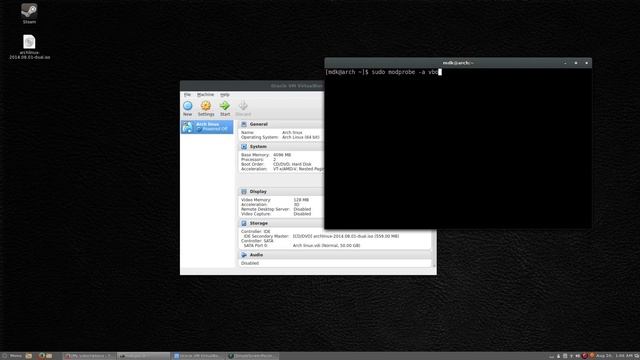Switch to the SimpleScreenRecorder taskbar button
640x360 pixels.
pyautogui.click(x=253, y=356)
